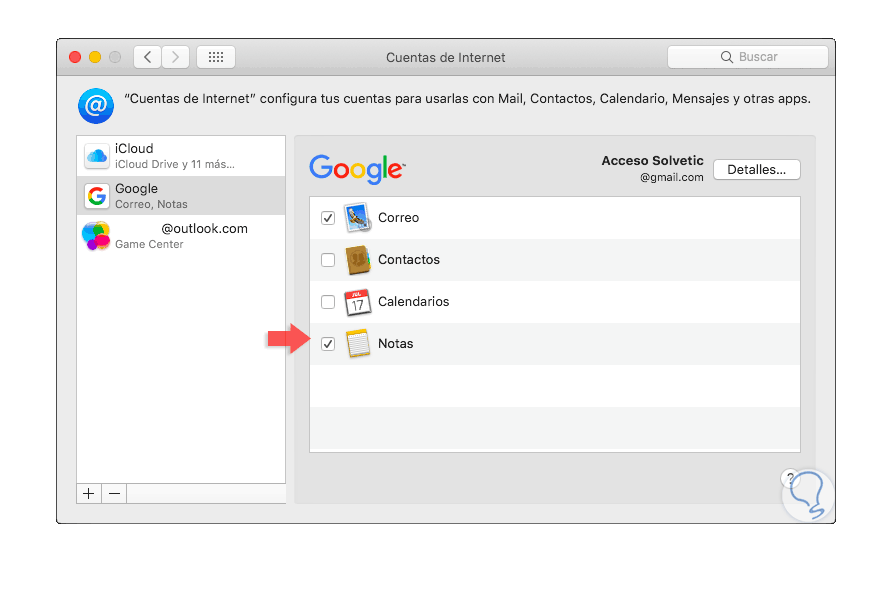Click the Calendar icon beside Calendarios
The height and width of the screenshot is (598, 892).
point(357,302)
